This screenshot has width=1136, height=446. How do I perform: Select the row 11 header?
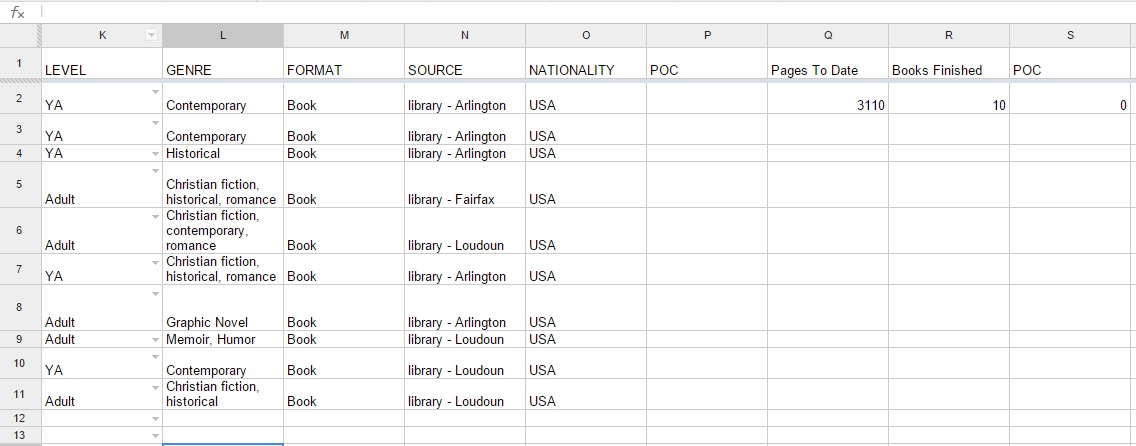point(19,393)
